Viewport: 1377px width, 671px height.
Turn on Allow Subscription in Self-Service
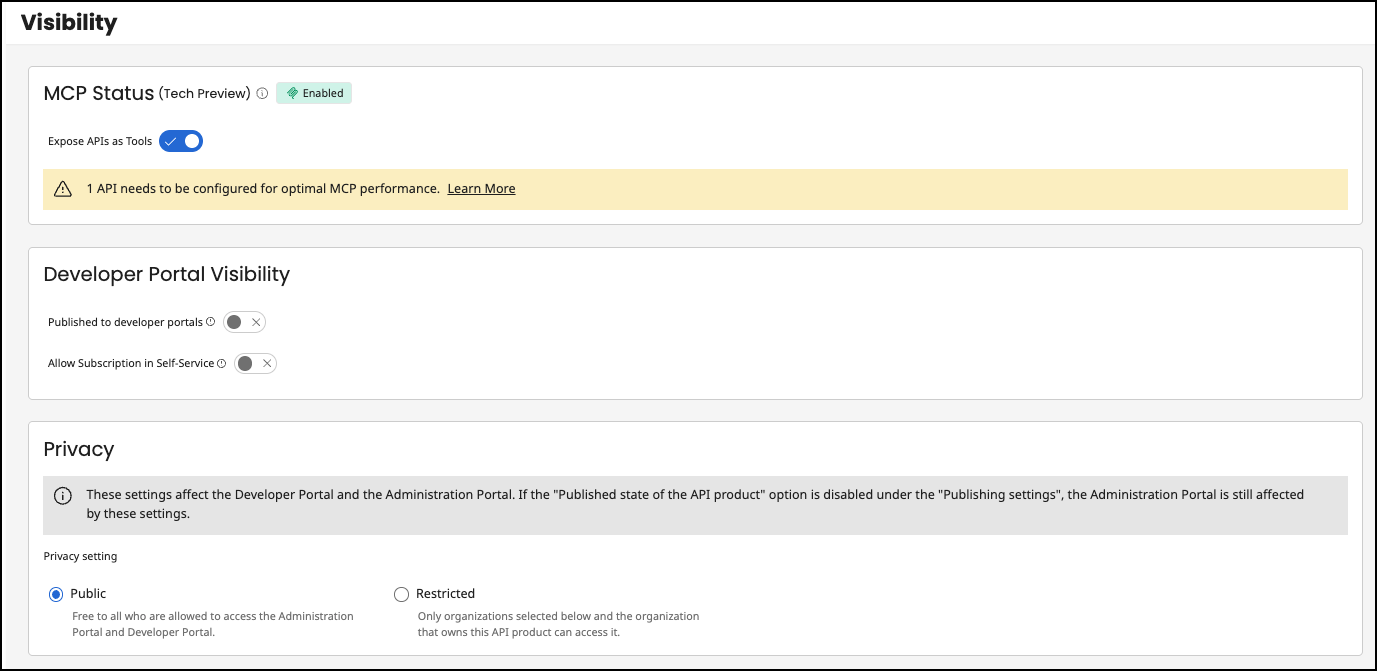point(255,362)
